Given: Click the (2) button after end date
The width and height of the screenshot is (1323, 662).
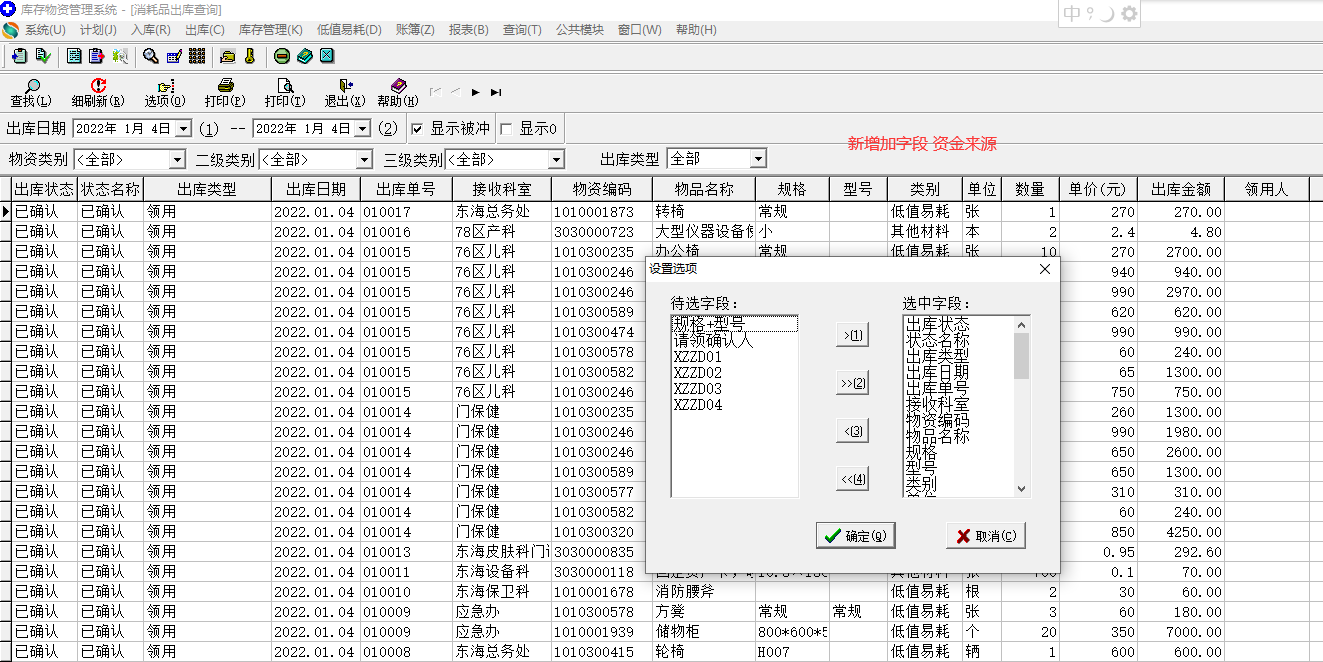Looking at the screenshot, I should click(x=389, y=129).
